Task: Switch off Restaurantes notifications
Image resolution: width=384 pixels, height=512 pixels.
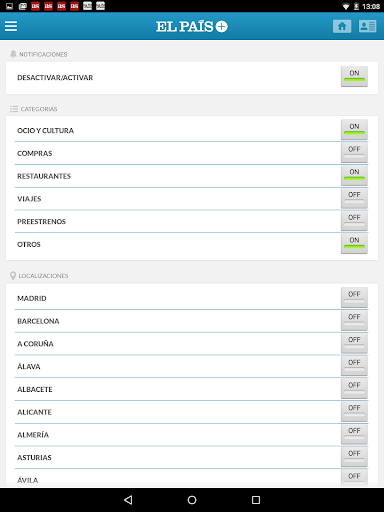Action: pos(354,175)
